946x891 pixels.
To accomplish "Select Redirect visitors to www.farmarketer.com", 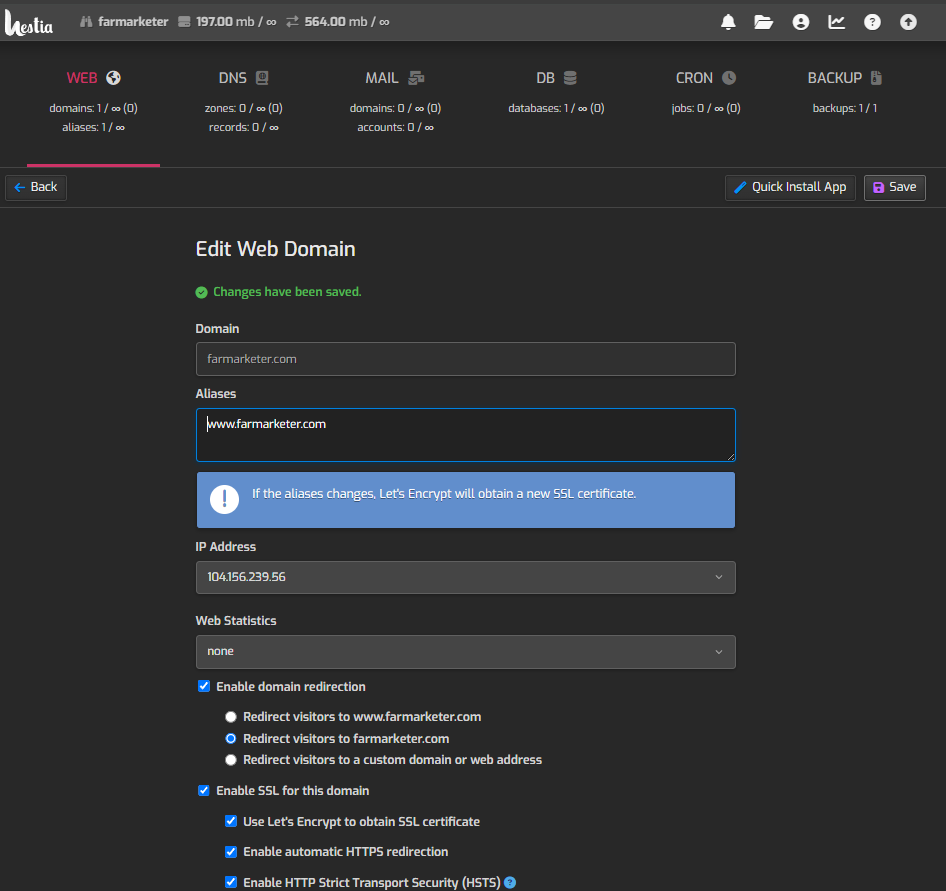I will click(230, 717).
